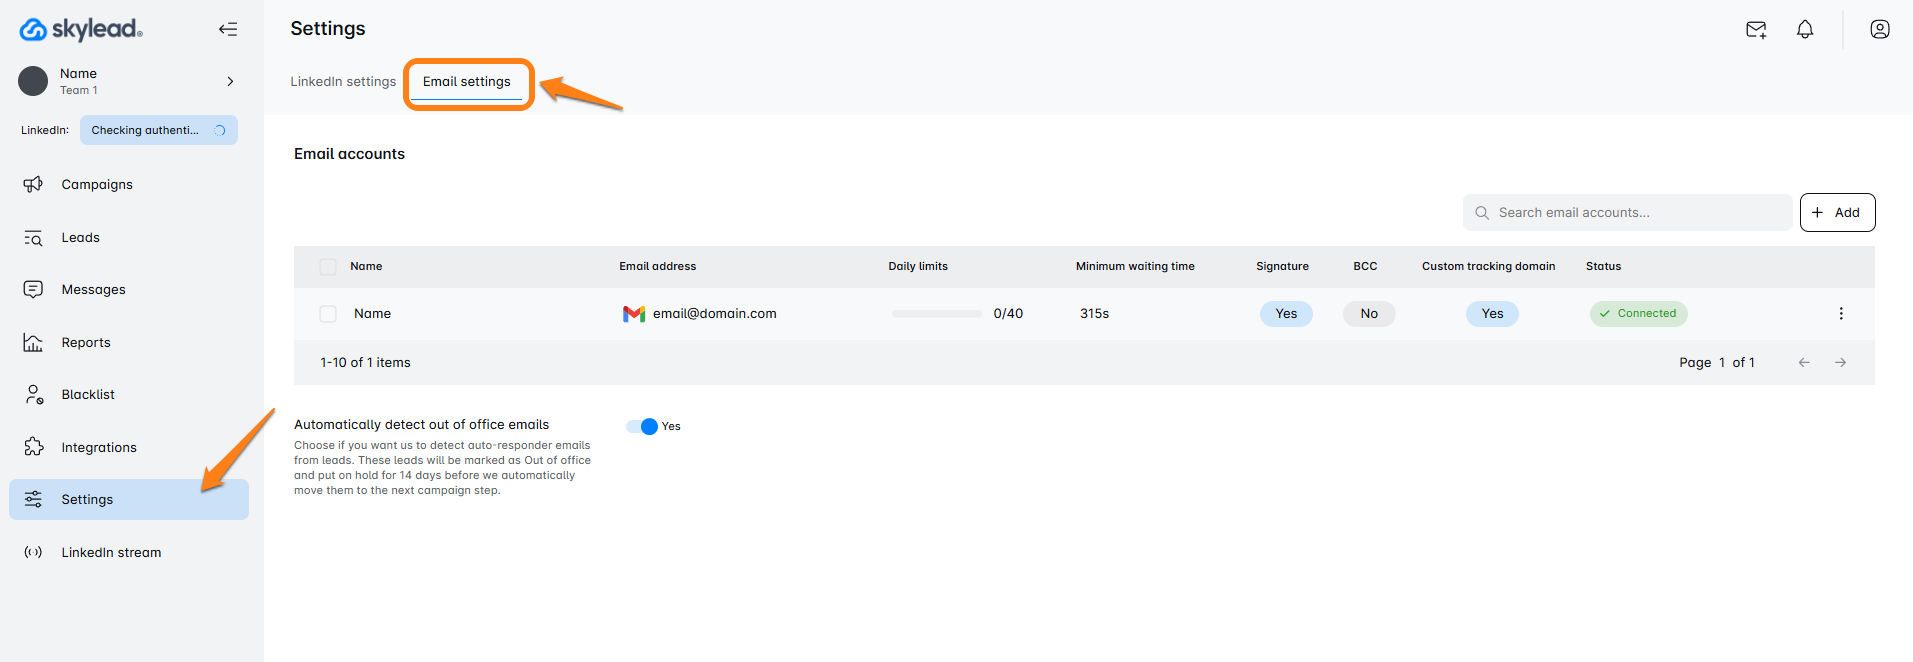The image size is (1913, 662).
Task: Open the Reports chart icon
Action: (x=33, y=343)
